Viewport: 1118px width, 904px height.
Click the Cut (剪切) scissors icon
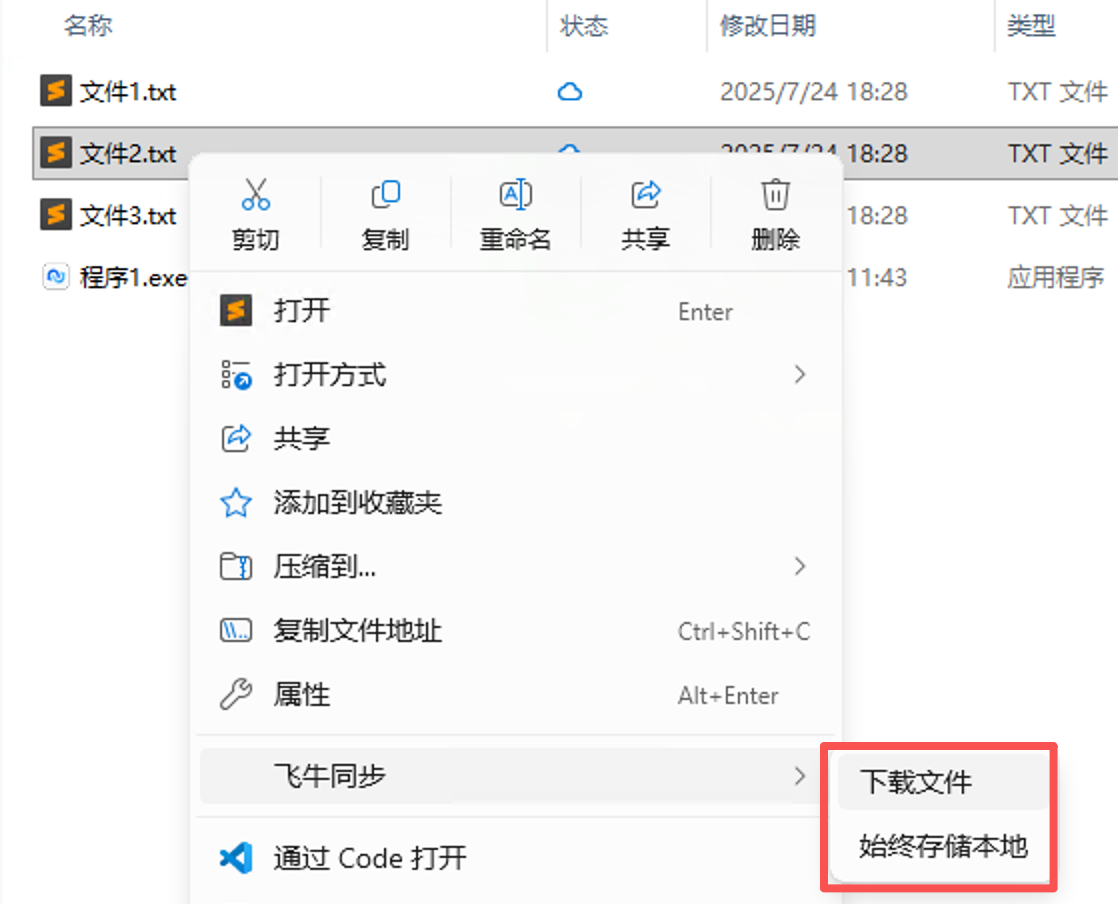[x=255, y=195]
